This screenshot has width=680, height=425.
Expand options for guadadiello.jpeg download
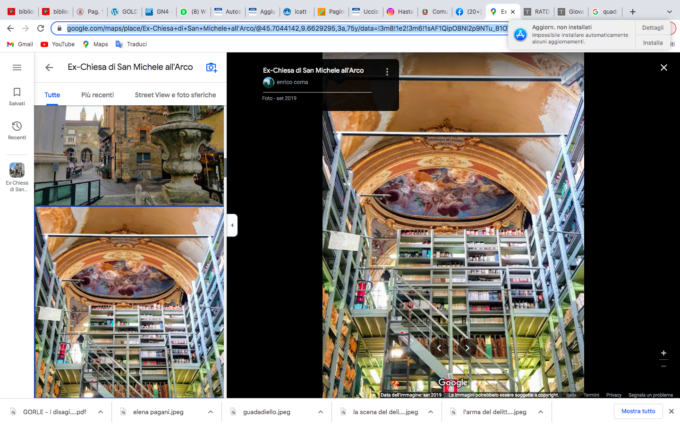click(320, 412)
